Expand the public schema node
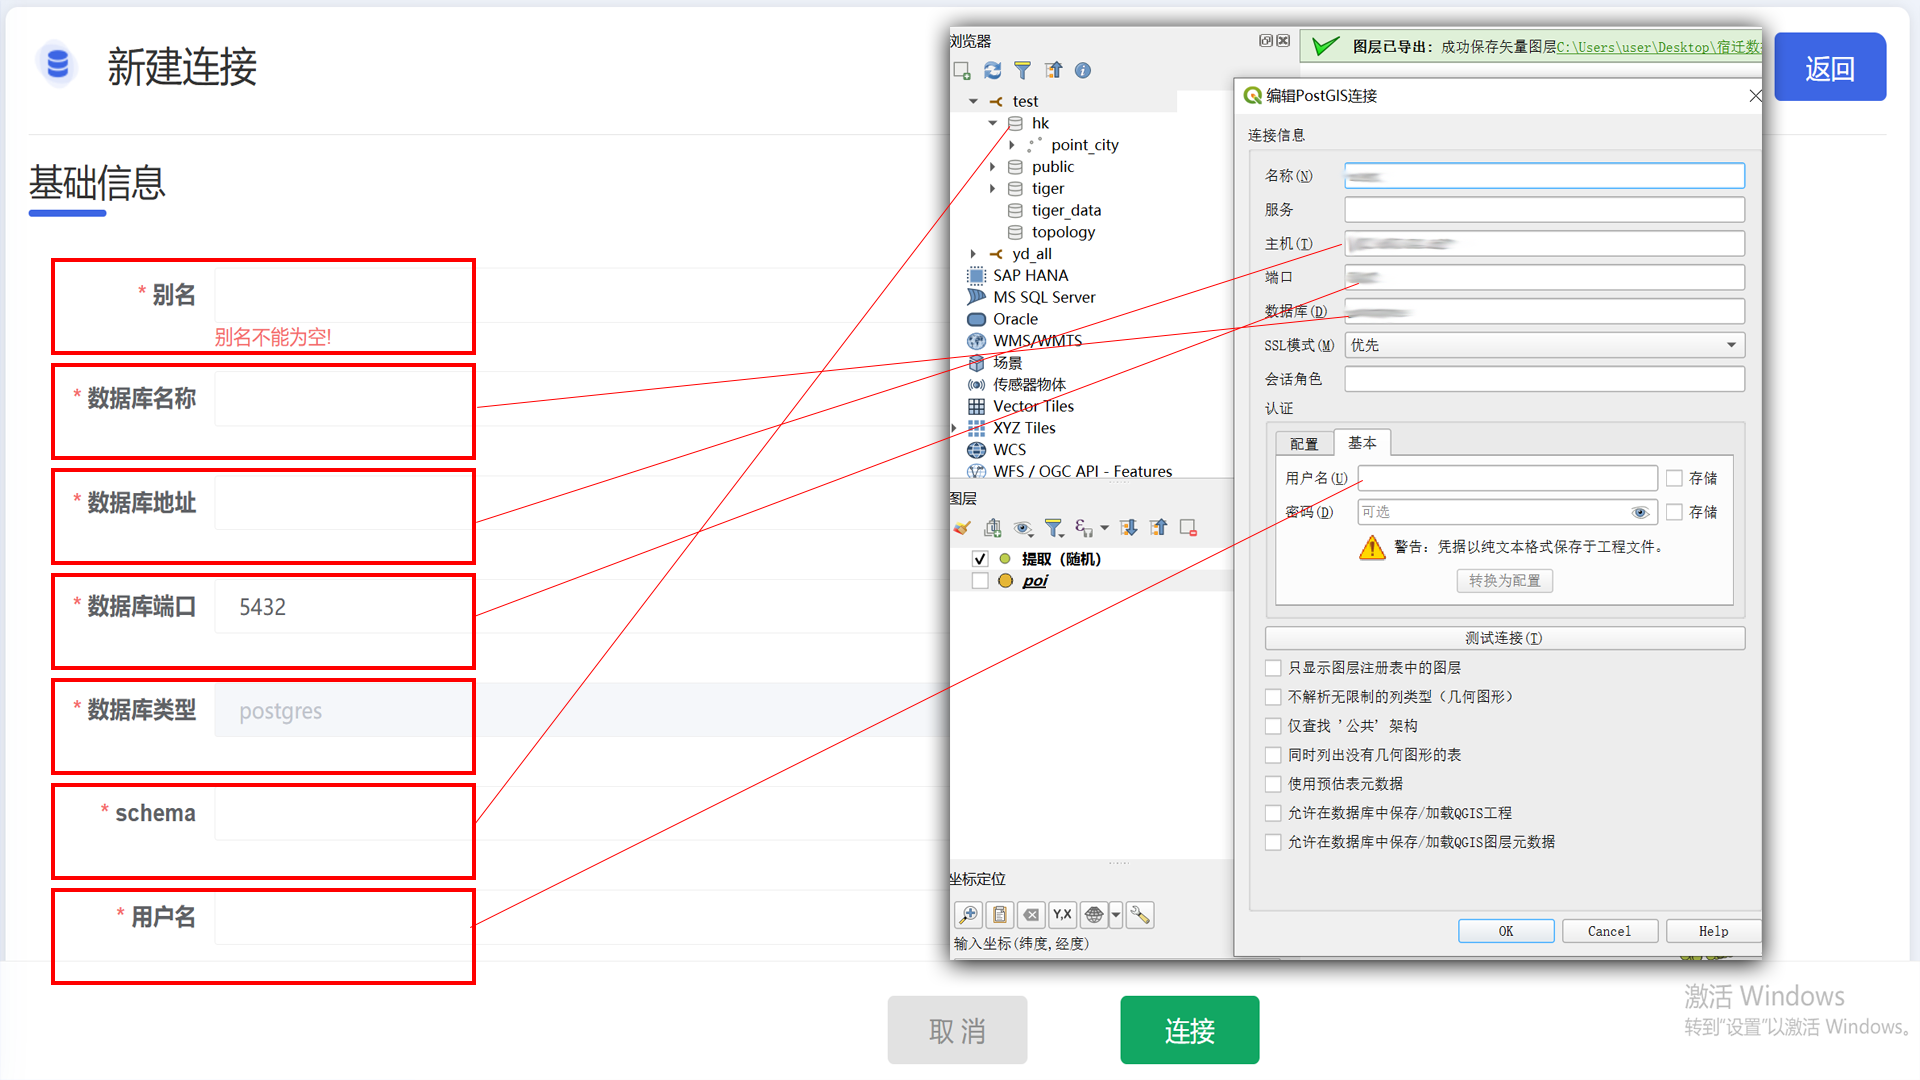 tap(993, 167)
